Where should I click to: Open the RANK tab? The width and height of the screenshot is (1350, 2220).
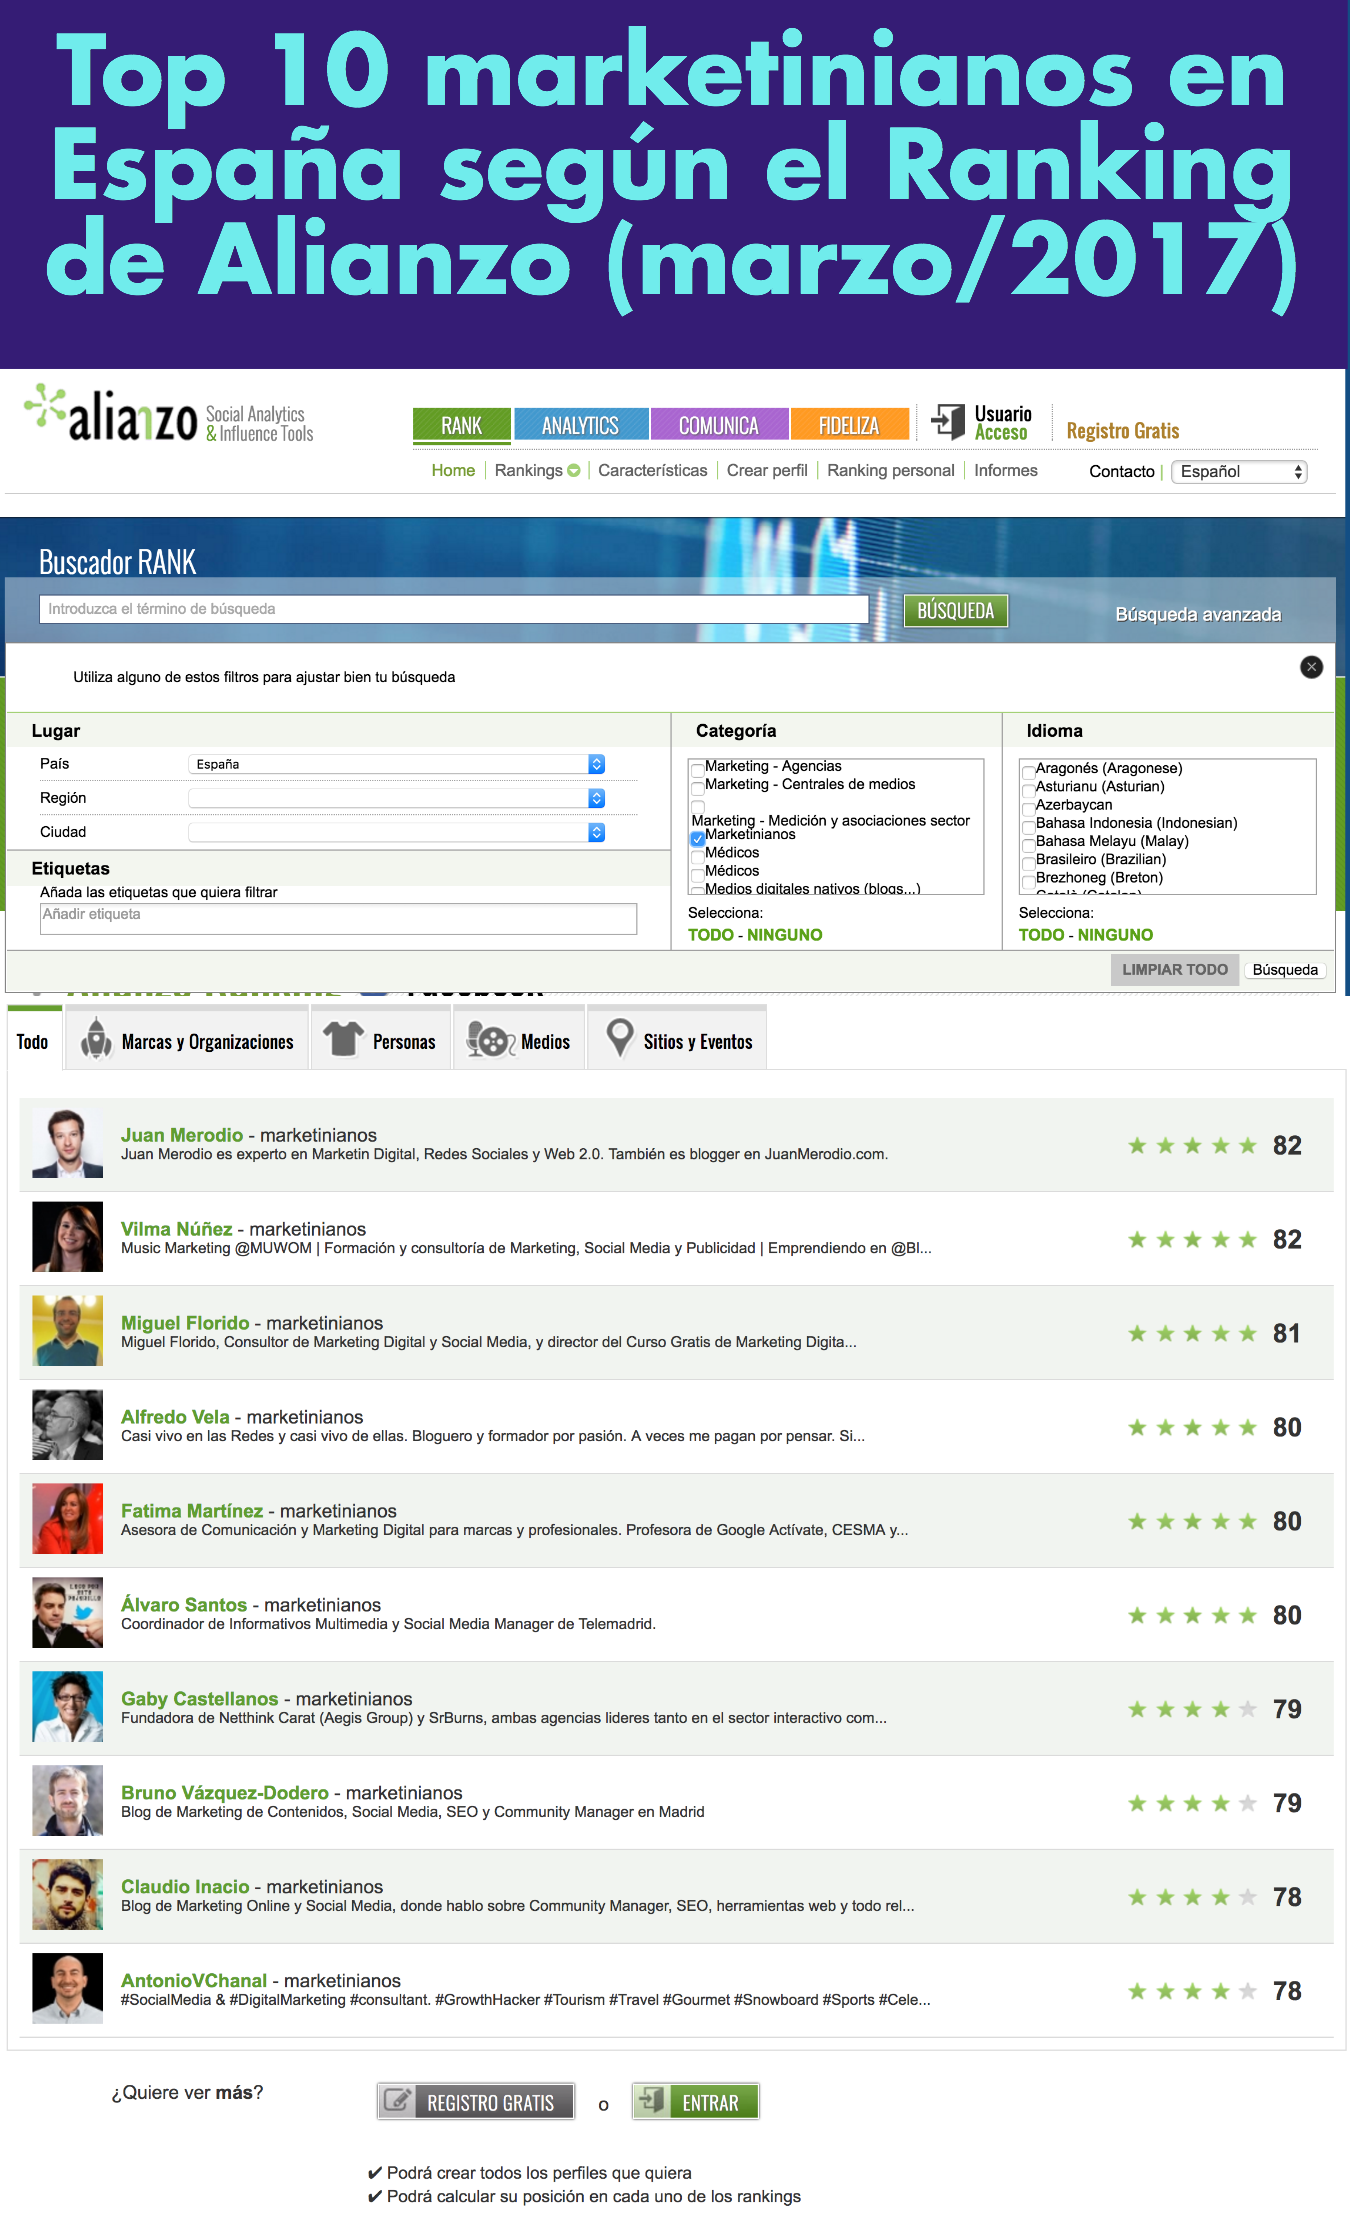(x=462, y=425)
